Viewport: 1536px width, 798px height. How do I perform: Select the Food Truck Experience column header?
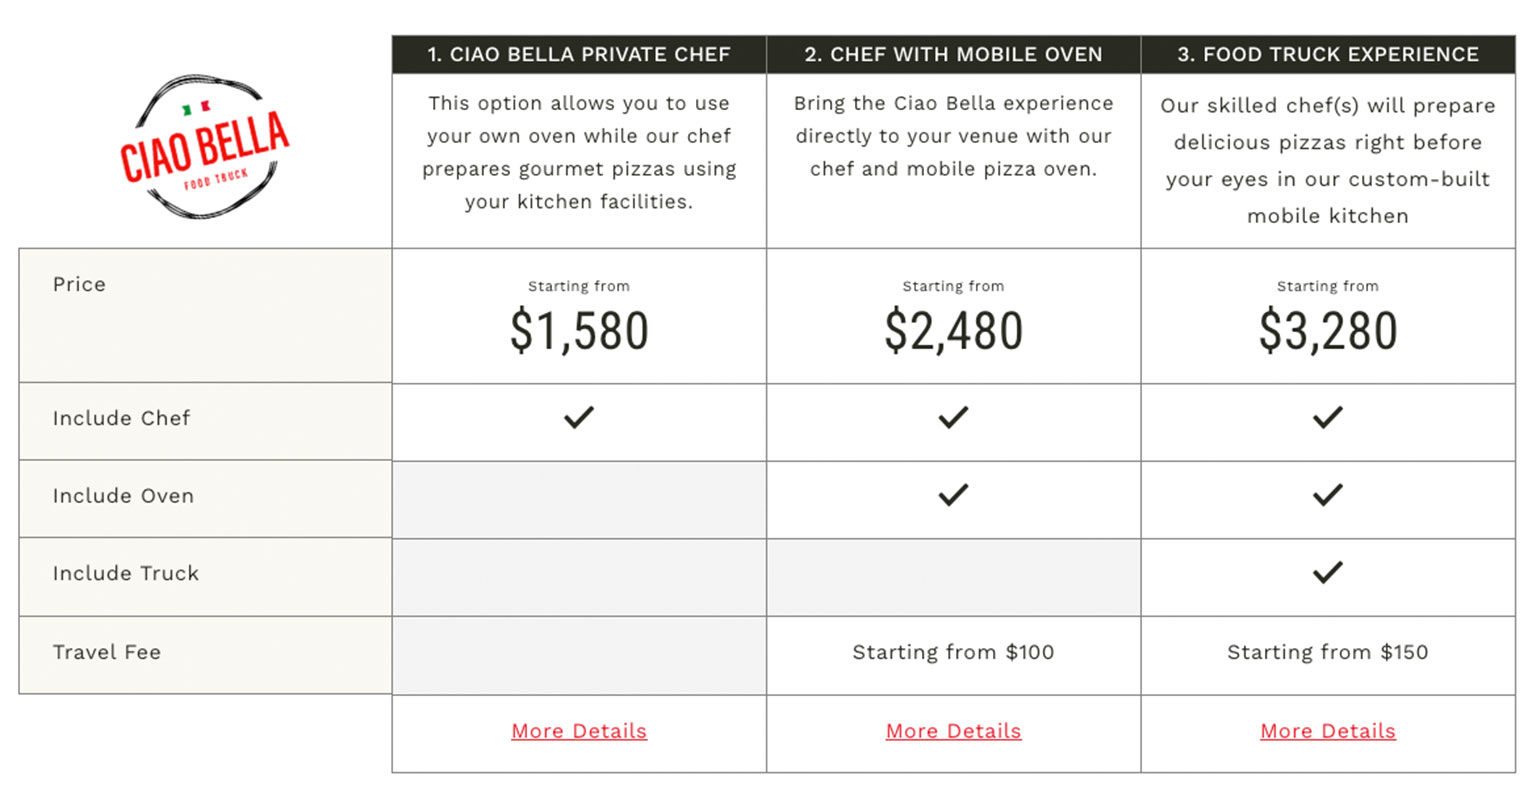coord(1327,55)
